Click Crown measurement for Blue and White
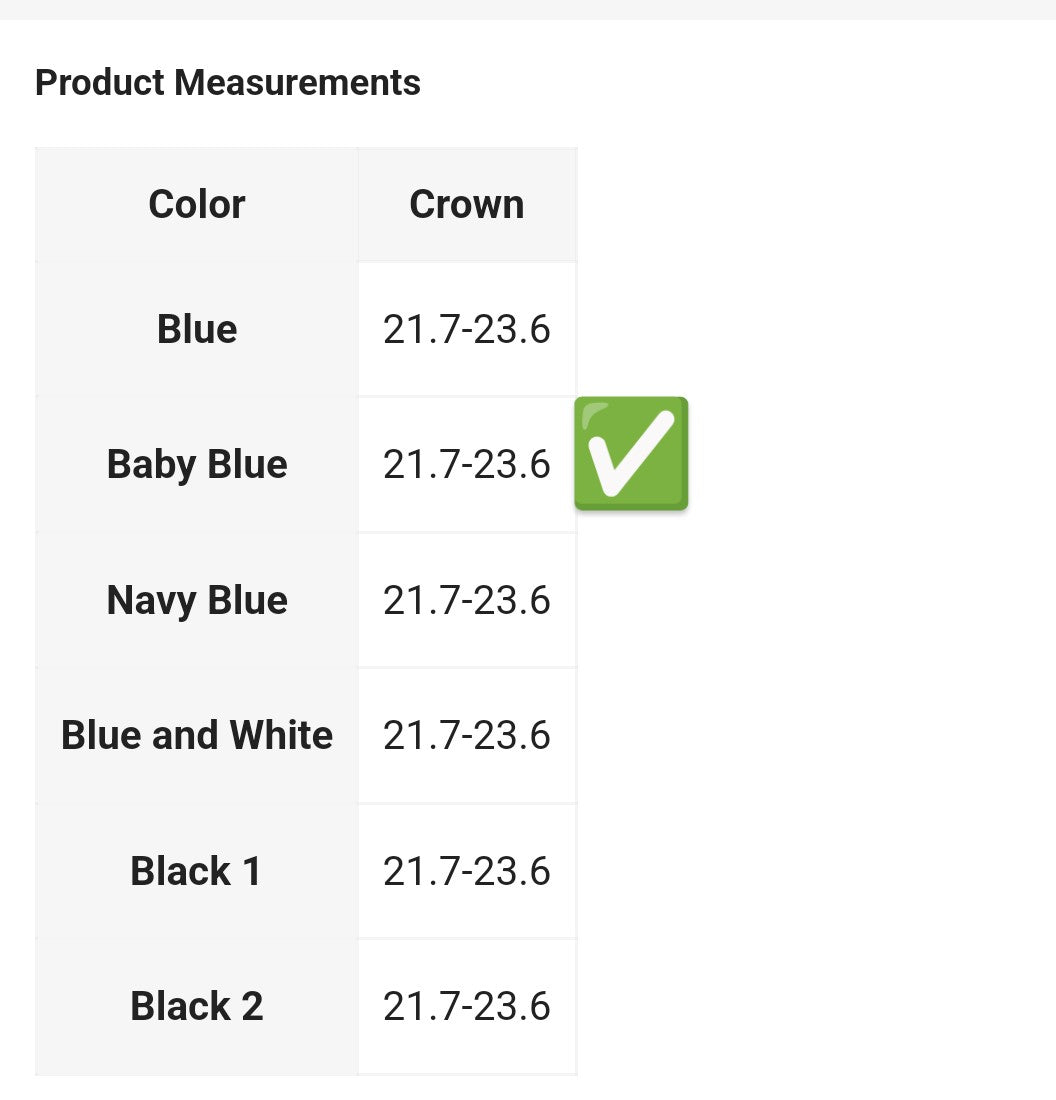The image size is (1056, 1100). (x=467, y=735)
